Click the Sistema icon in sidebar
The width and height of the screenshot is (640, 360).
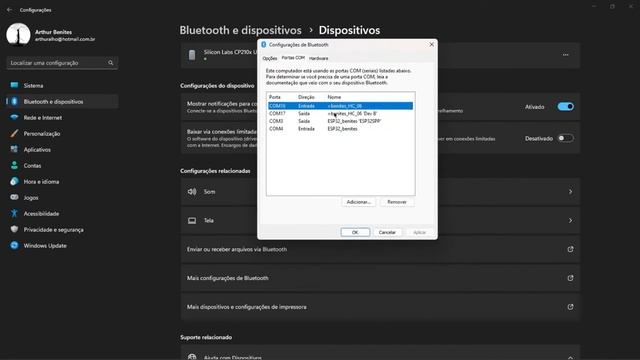tap(14, 85)
